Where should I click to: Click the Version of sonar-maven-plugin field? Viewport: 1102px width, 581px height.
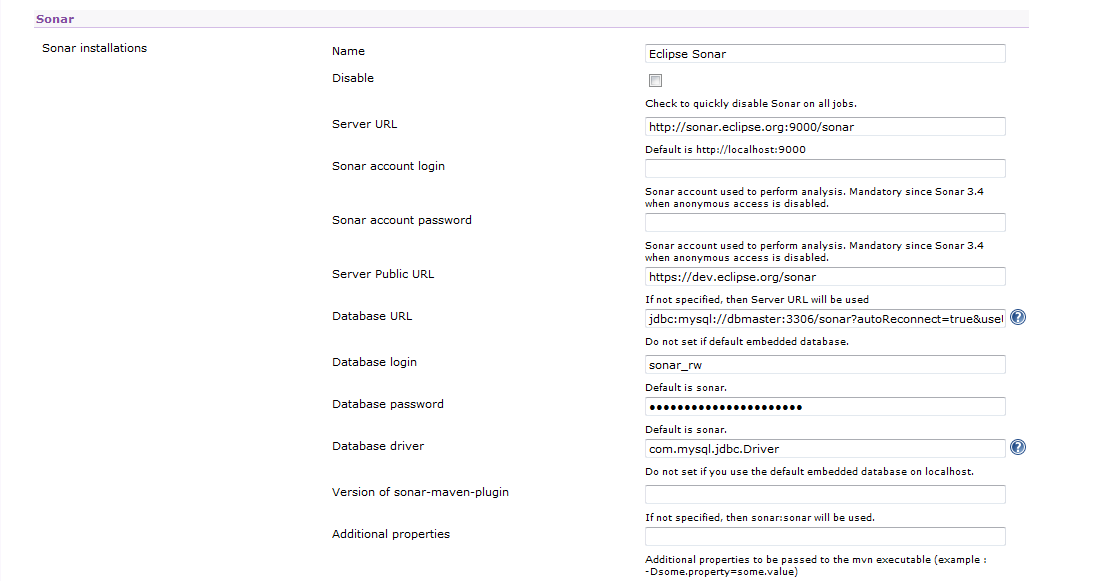pyautogui.click(x=825, y=495)
